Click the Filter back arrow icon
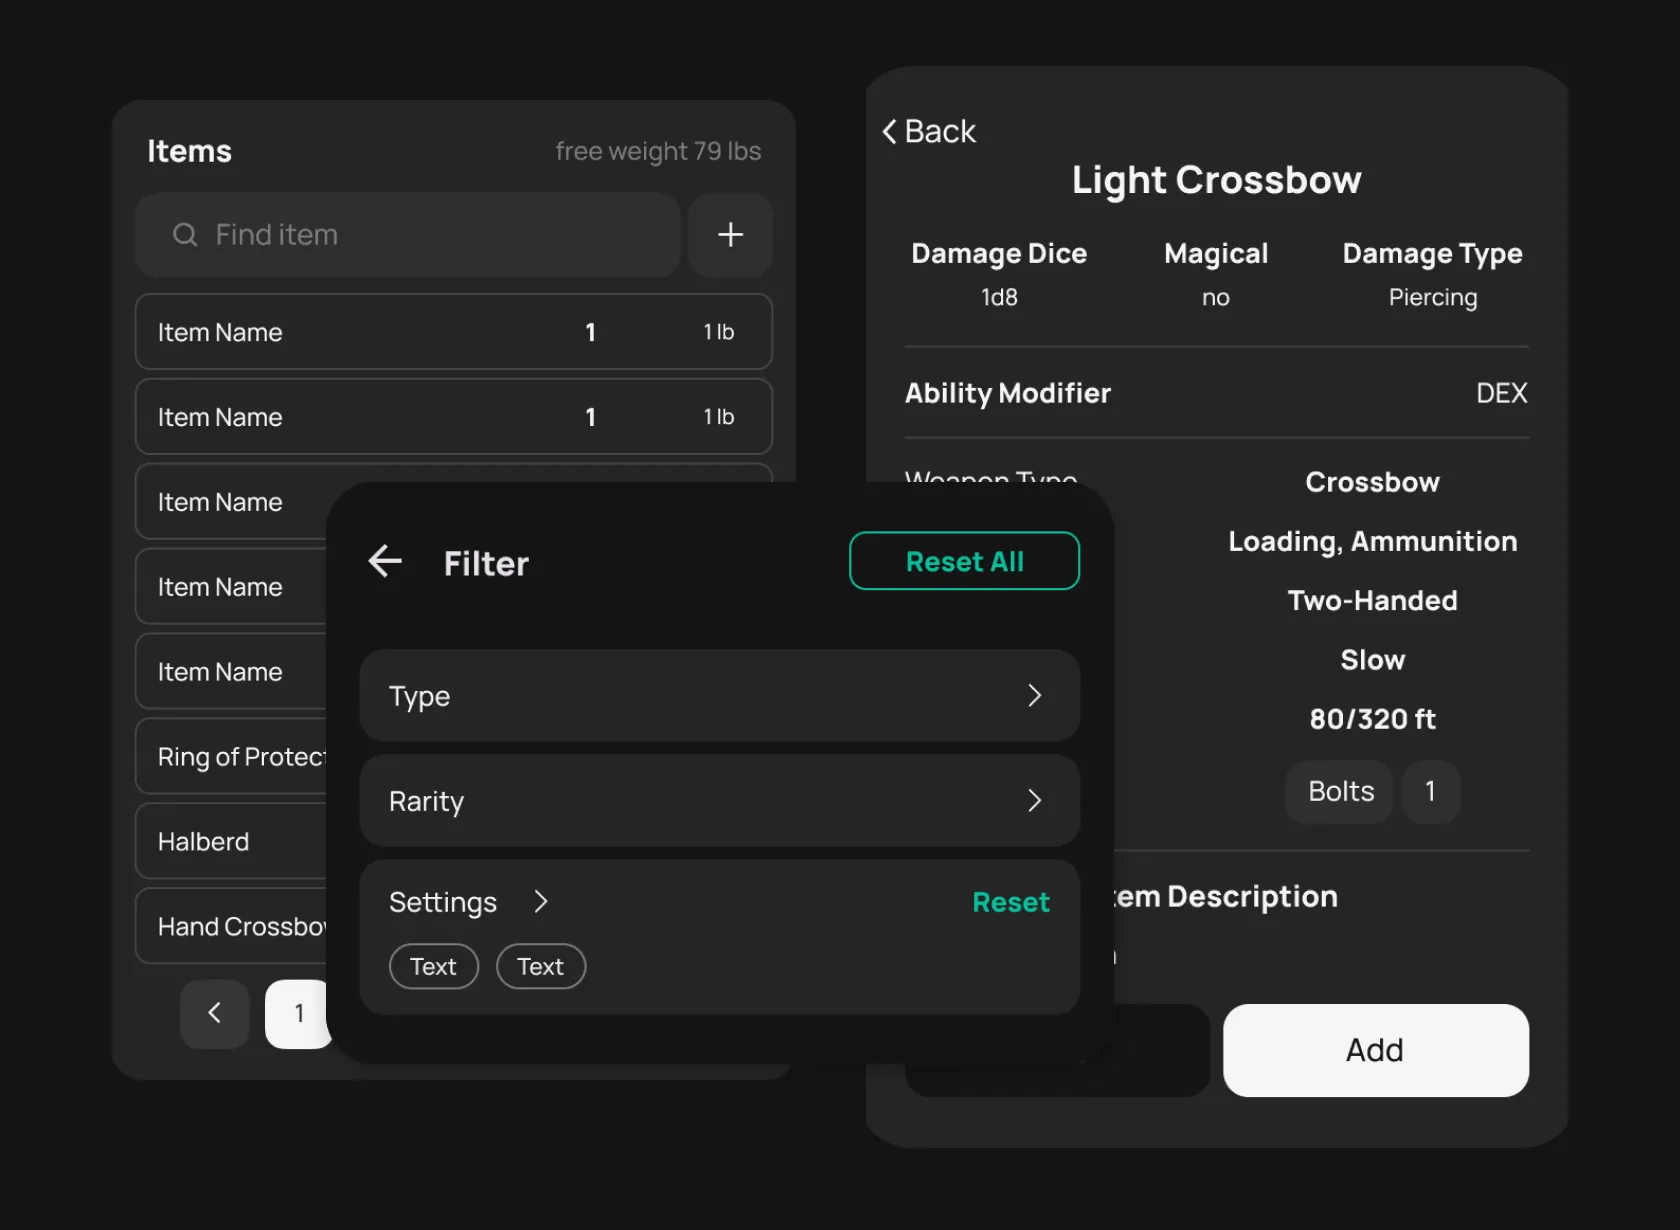The width and height of the screenshot is (1680, 1230). pyautogui.click(x=385, y=561)
